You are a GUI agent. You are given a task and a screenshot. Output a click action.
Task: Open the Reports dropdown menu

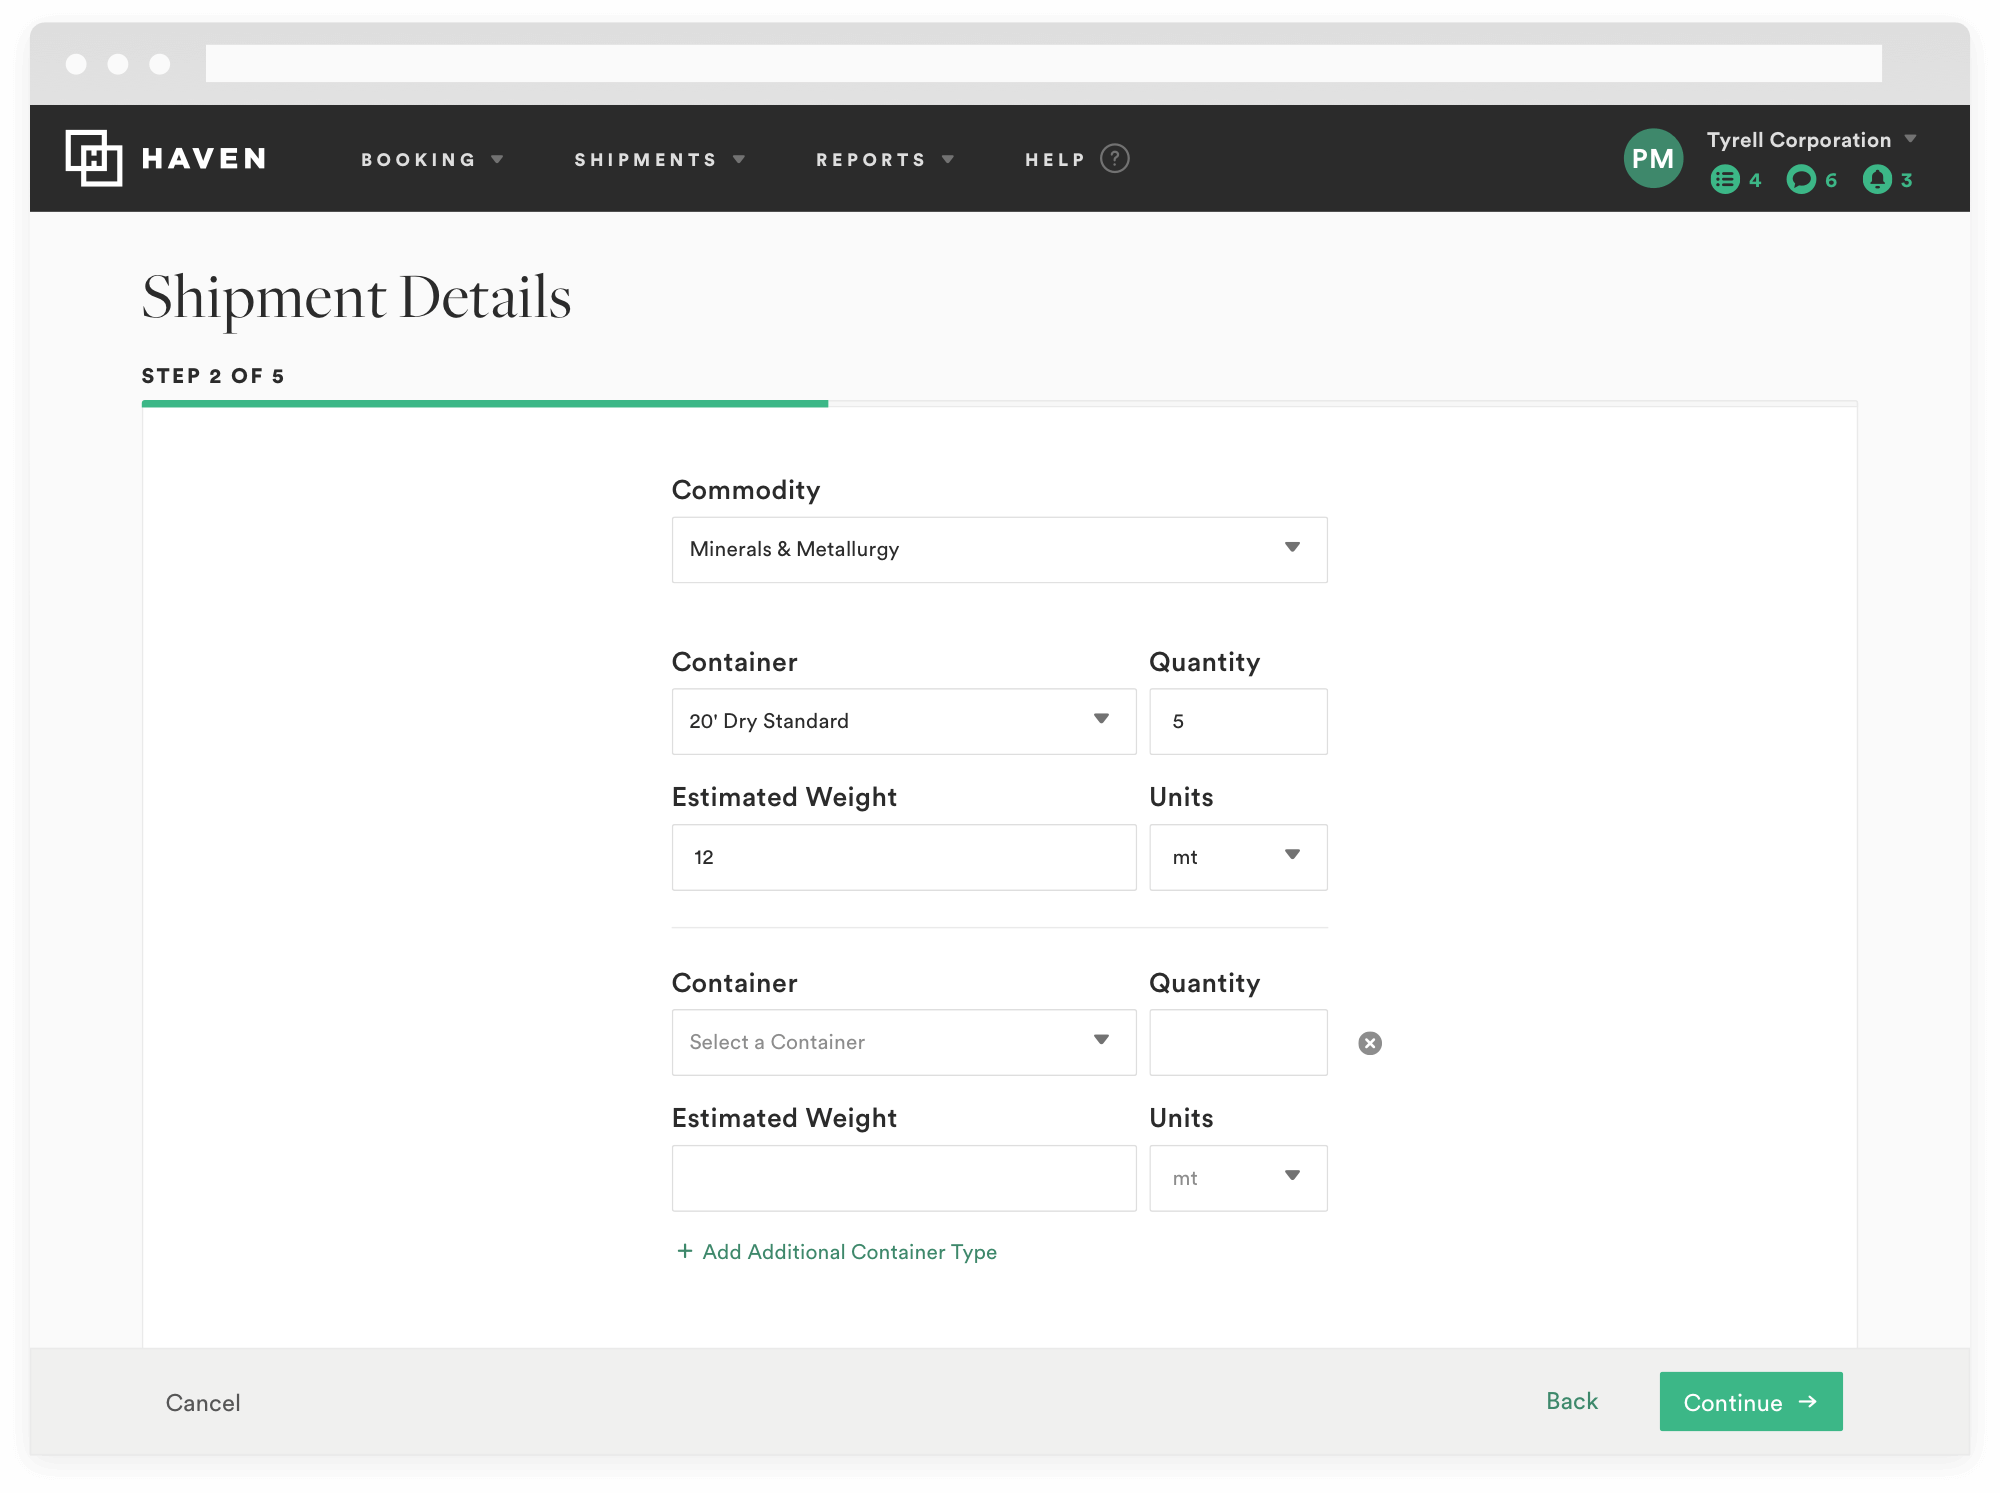click(886, 157)
